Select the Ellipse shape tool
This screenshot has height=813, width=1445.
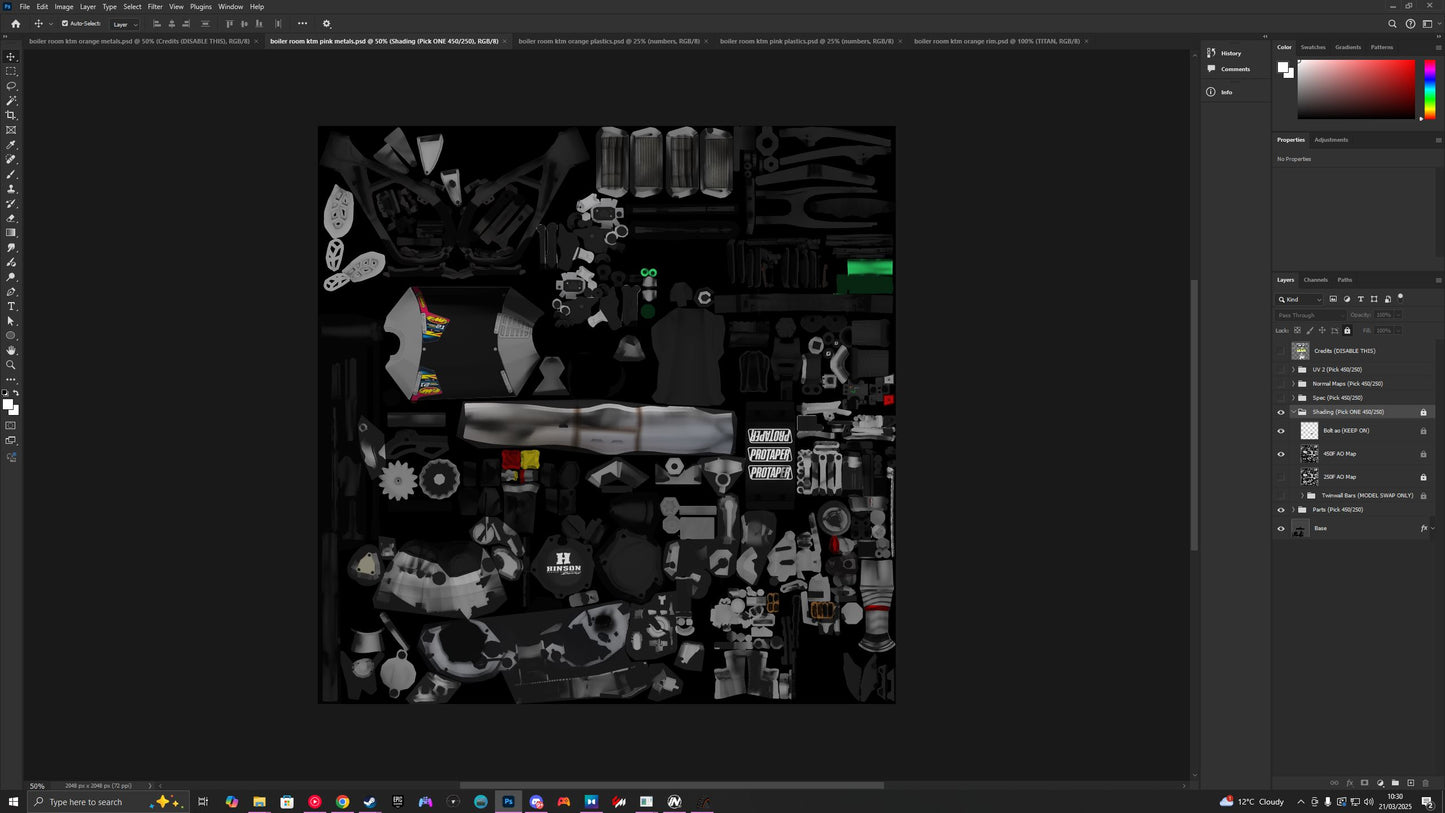point(11,336)
